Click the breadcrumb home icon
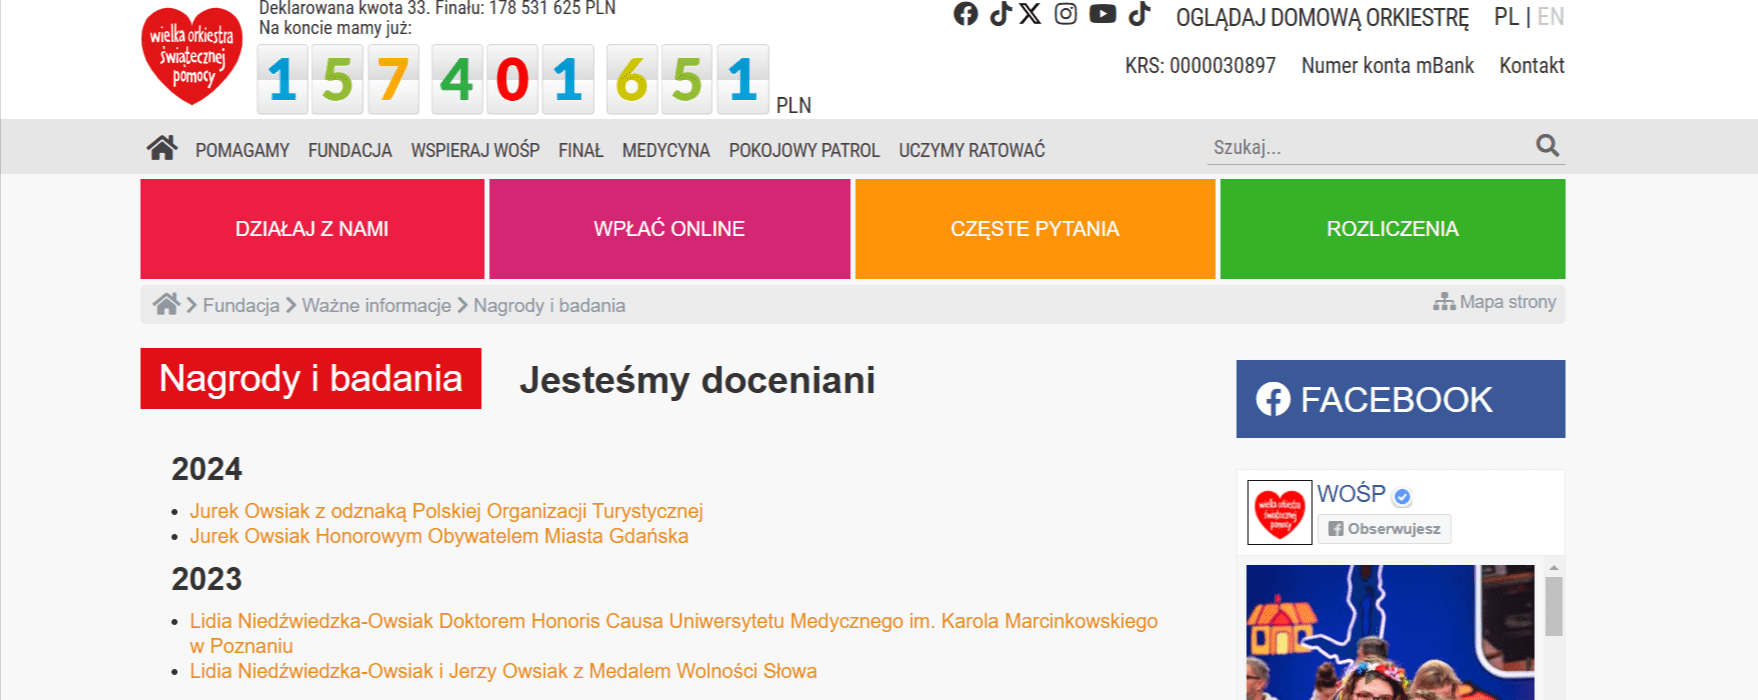Image resolution: width=1758 pixels, height=700 pixels. 166,304
